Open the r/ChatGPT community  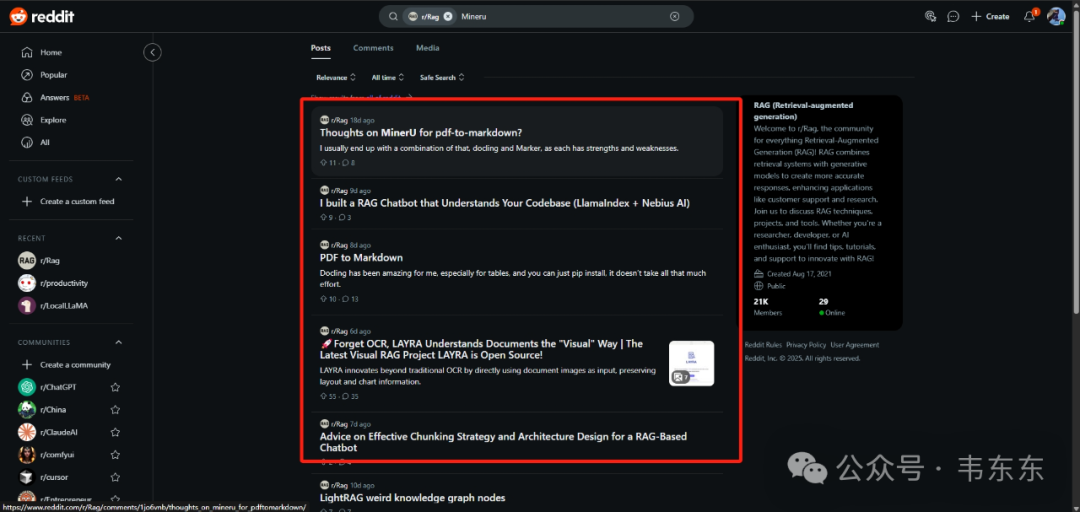(x=58, y=387)
